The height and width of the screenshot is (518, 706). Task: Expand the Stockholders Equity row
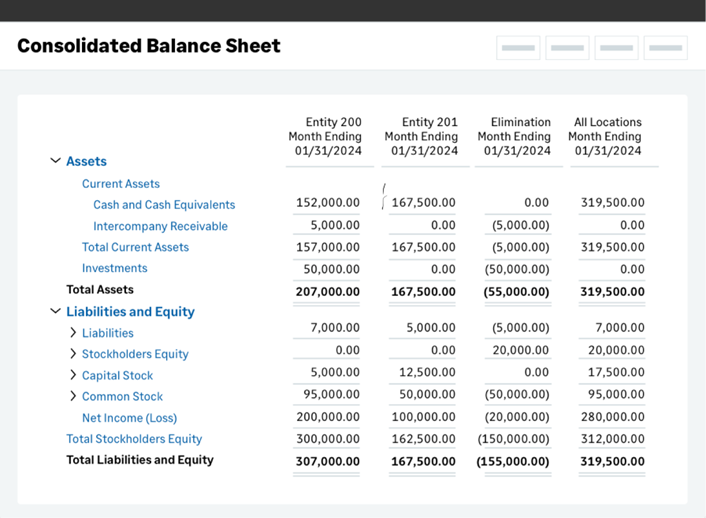[73, 354]
